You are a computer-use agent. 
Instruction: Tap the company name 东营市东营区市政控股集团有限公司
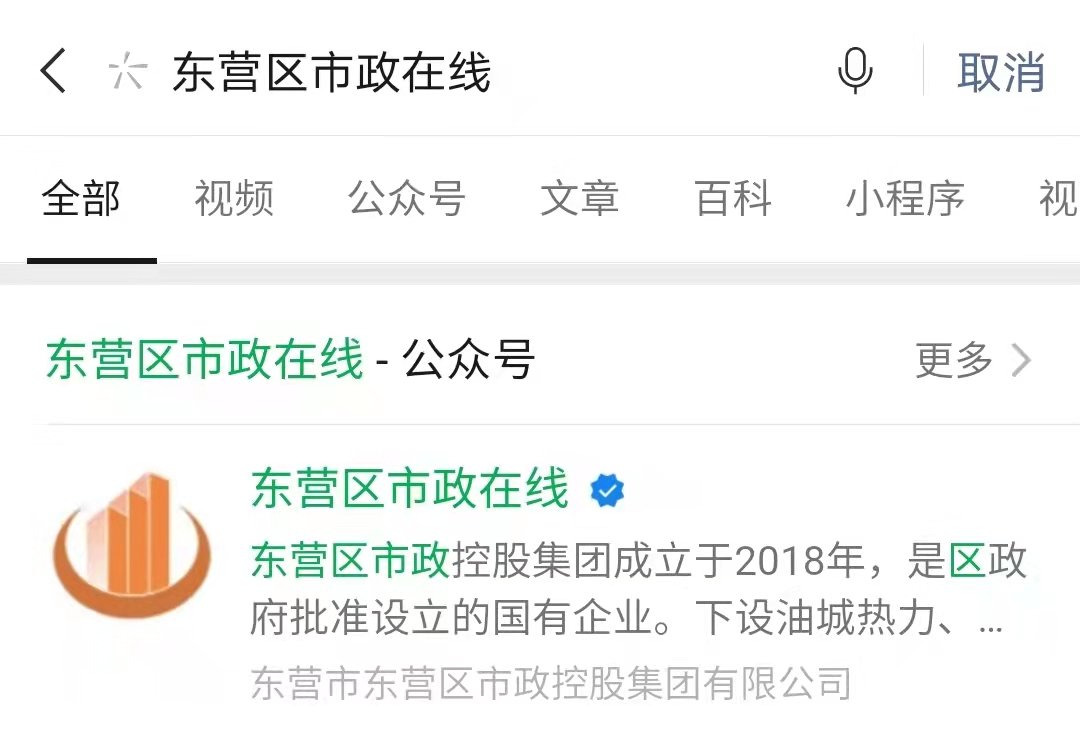click(550, 683)
